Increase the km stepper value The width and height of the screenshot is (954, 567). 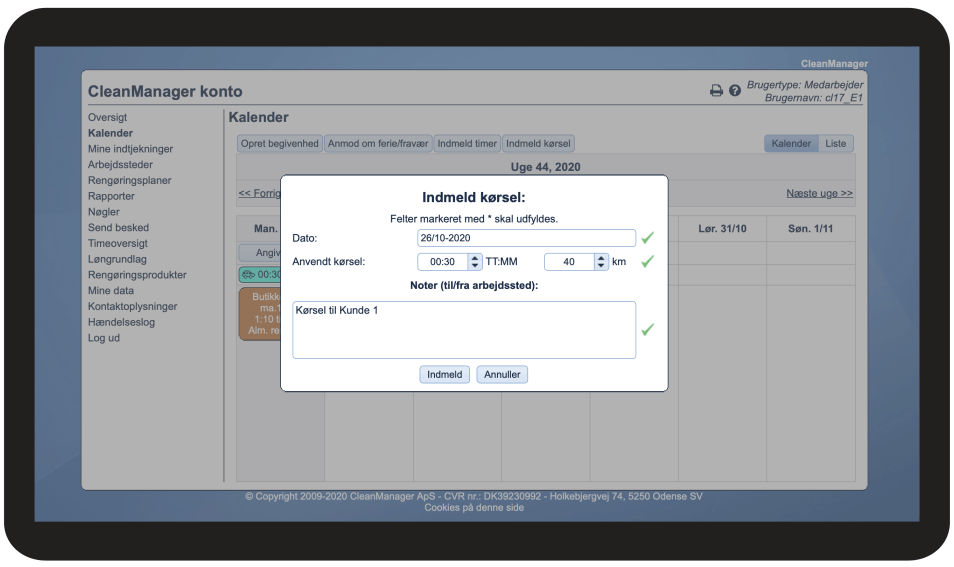pyautogui.click(x=601, y=258)
